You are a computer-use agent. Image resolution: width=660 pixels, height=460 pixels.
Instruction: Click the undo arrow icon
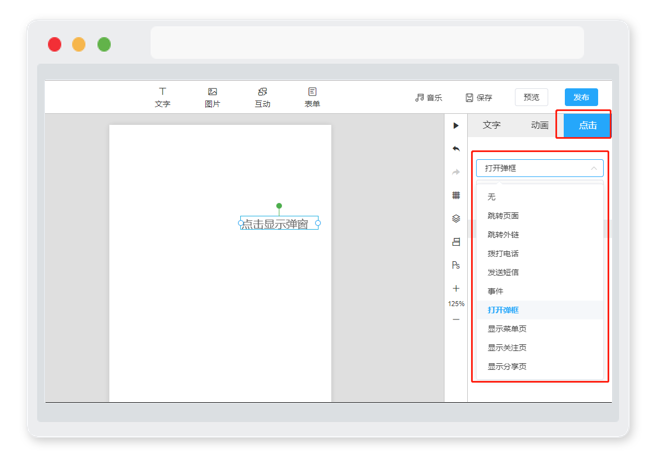click(x=456, y=149)
